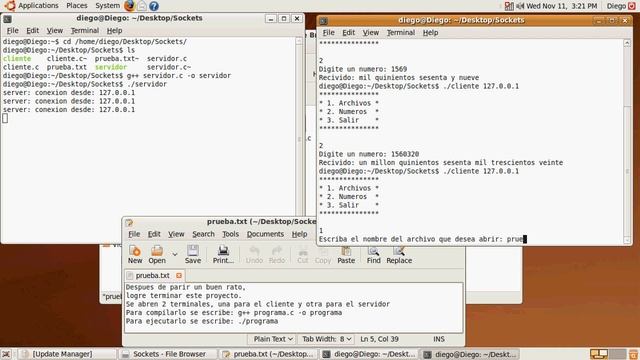
Task: Open Help menu in servidor terminal
Action: tap(114, 31)
